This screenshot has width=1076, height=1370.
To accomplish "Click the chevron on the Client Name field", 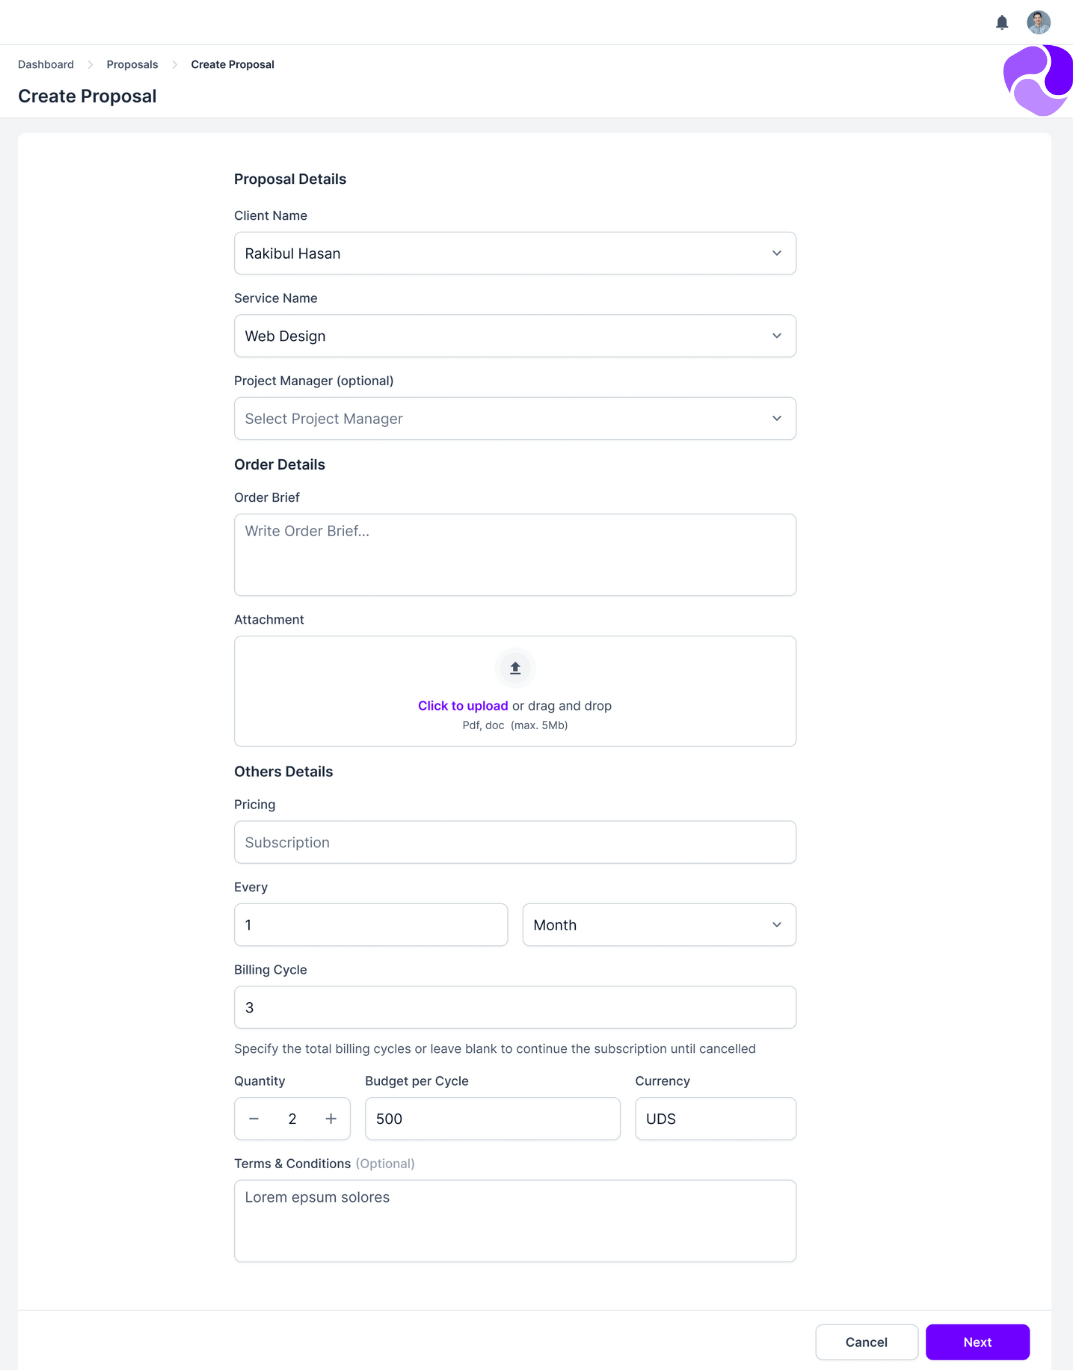I will click(x=776, y=253).
